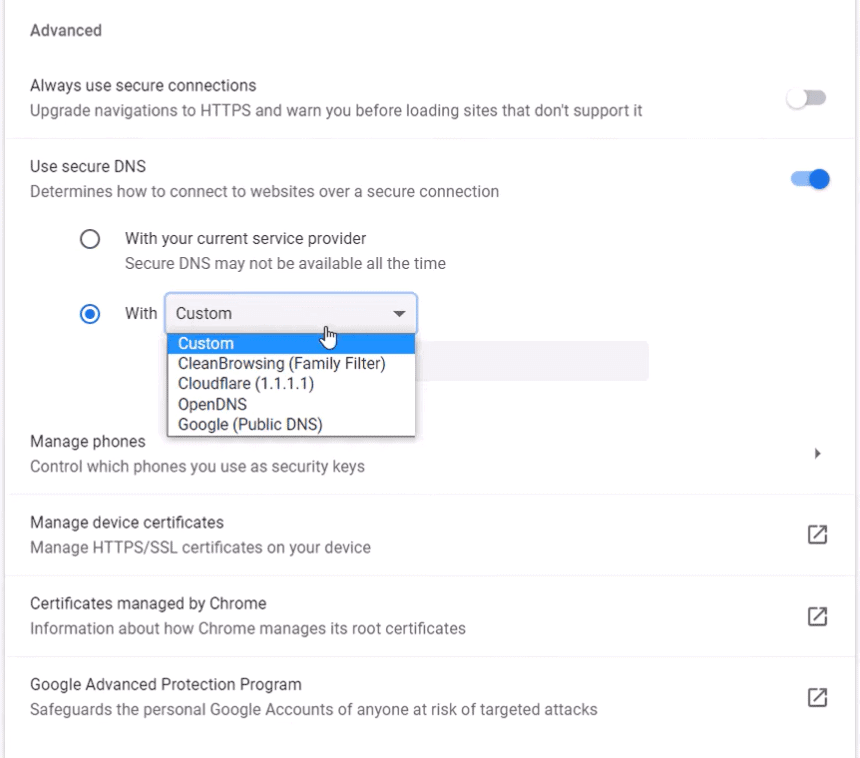
Task: Choose OpenDNS as DNS provider
Action: click(x=212, y=405)
